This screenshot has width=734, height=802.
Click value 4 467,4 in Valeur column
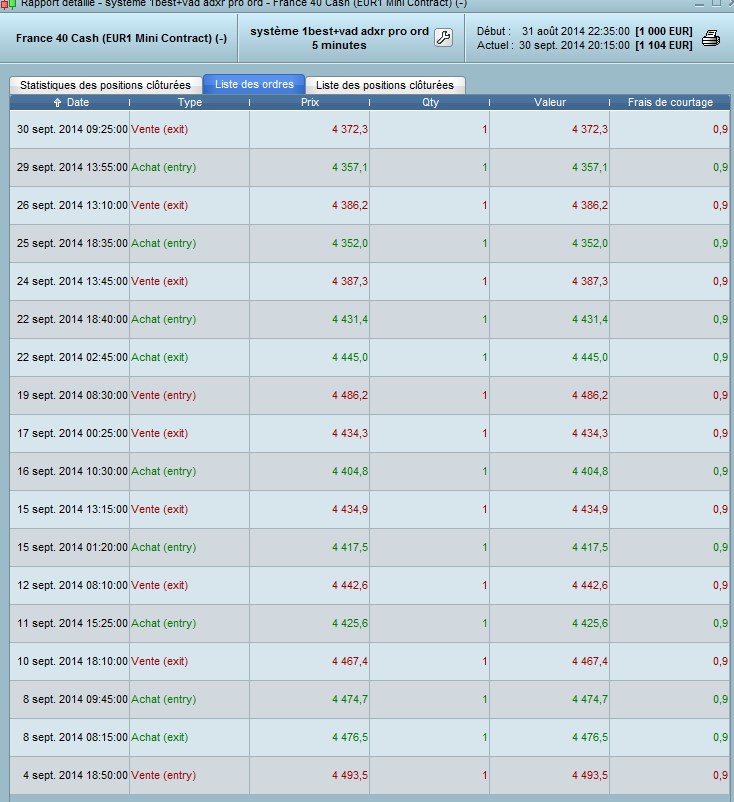pyautogui.click(x=590, y=661)
